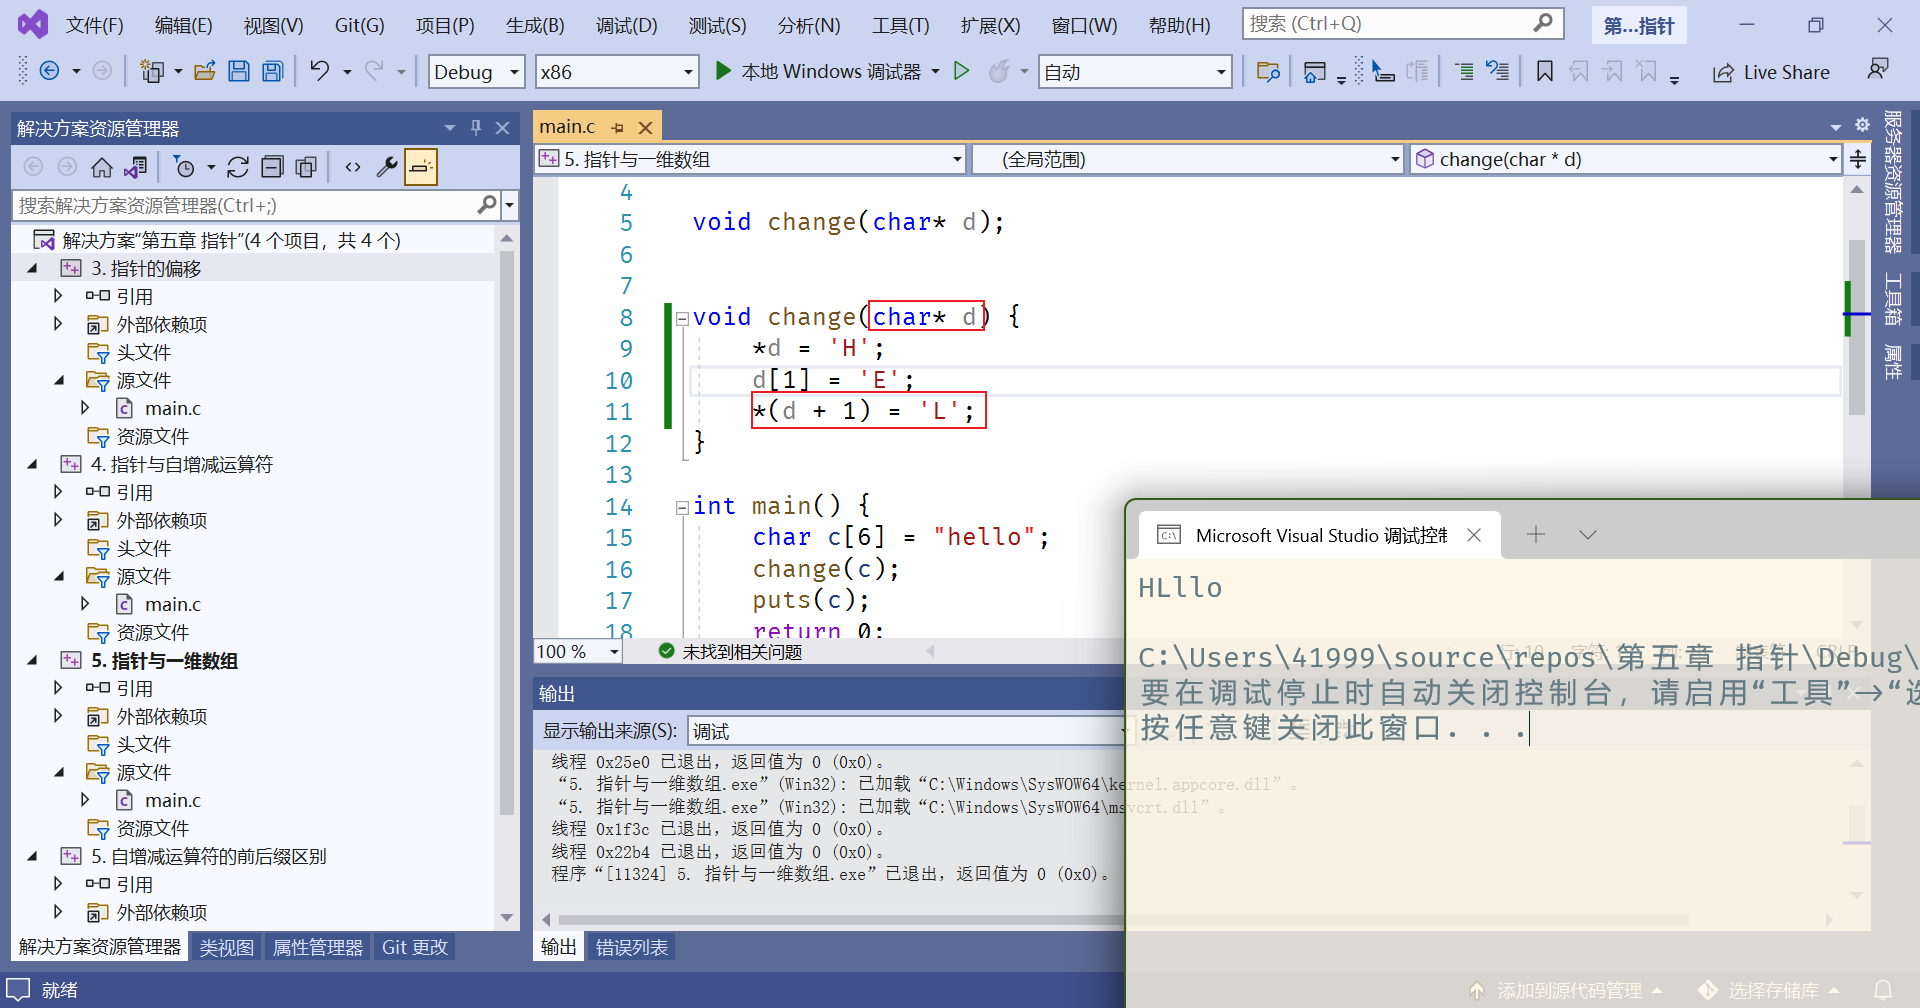This screenshot has height=1008, width=1920.
Task: Close the main.c editor tab
Action: coord(646,128)
